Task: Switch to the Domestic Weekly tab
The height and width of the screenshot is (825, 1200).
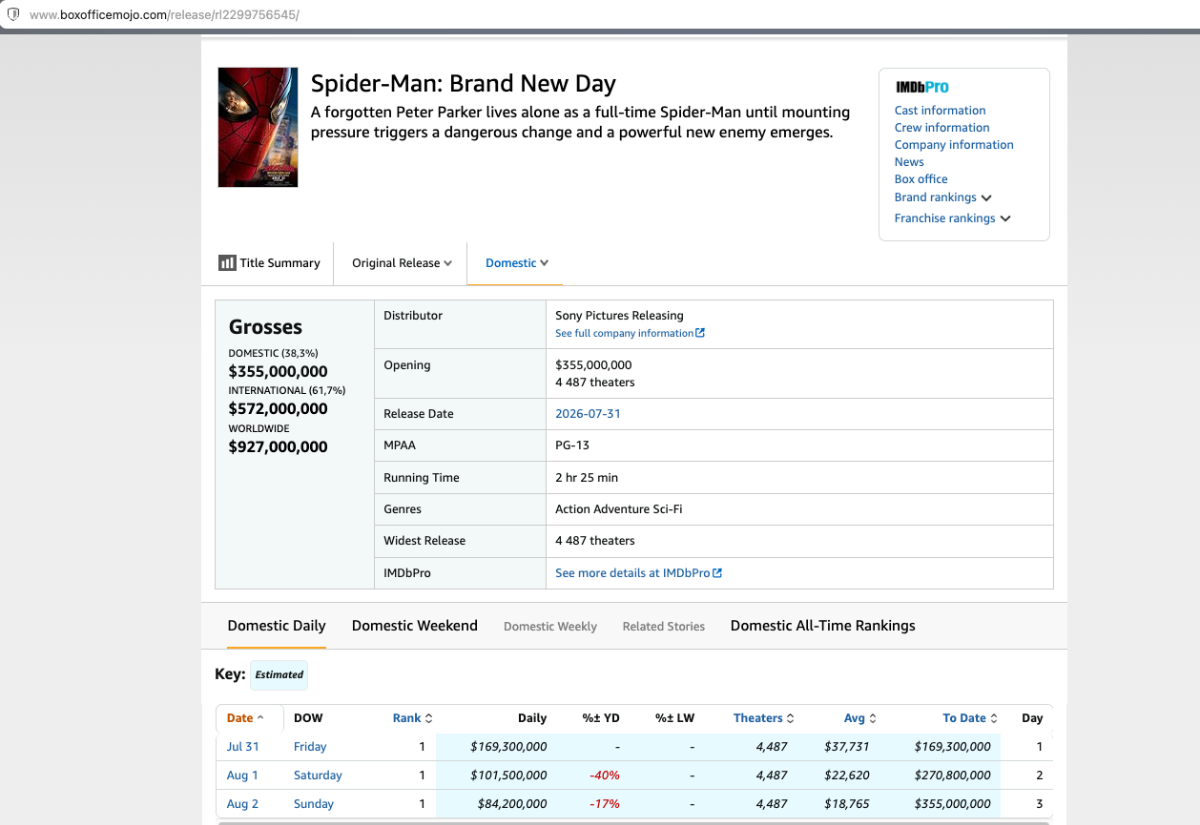Action: pos(550,627)
